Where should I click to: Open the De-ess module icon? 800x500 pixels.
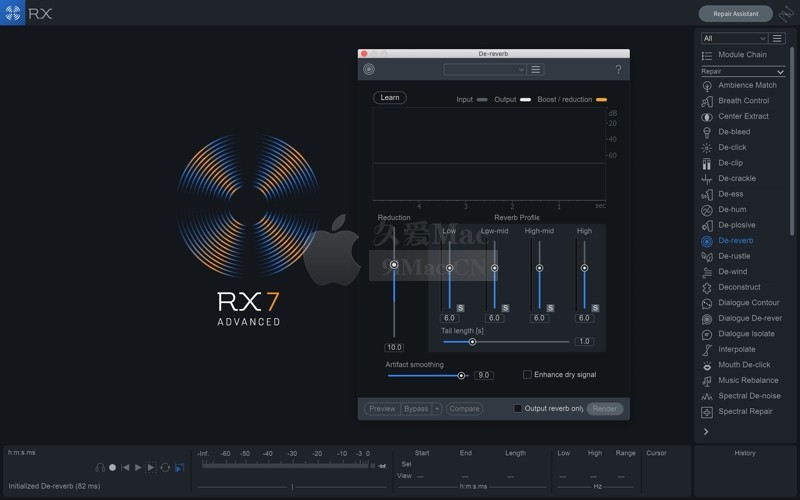(x=707, y=195)
